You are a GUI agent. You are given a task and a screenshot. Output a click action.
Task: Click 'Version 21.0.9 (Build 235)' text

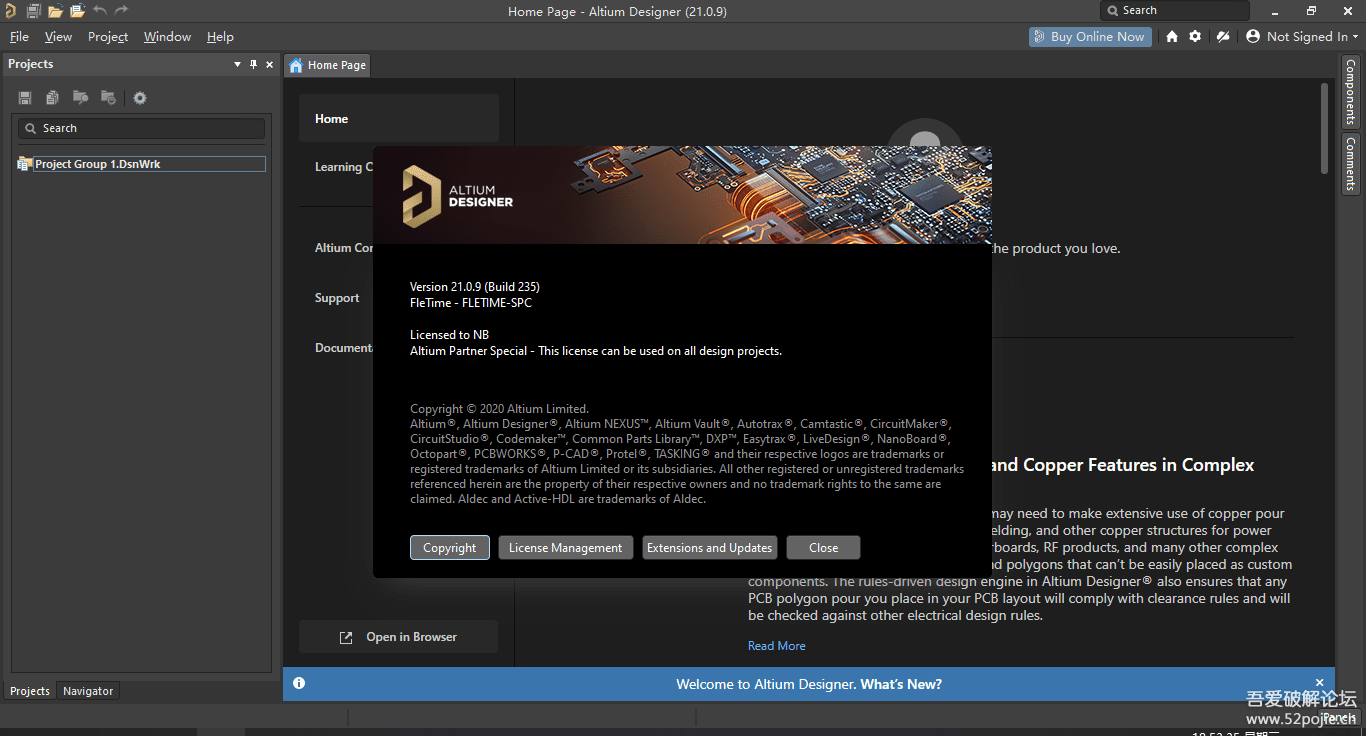475,287
